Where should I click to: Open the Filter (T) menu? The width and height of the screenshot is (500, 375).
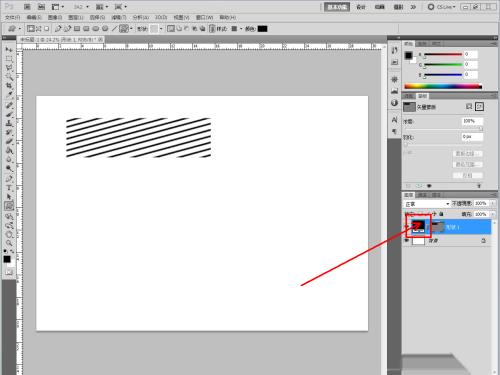(x=119, y=17)
